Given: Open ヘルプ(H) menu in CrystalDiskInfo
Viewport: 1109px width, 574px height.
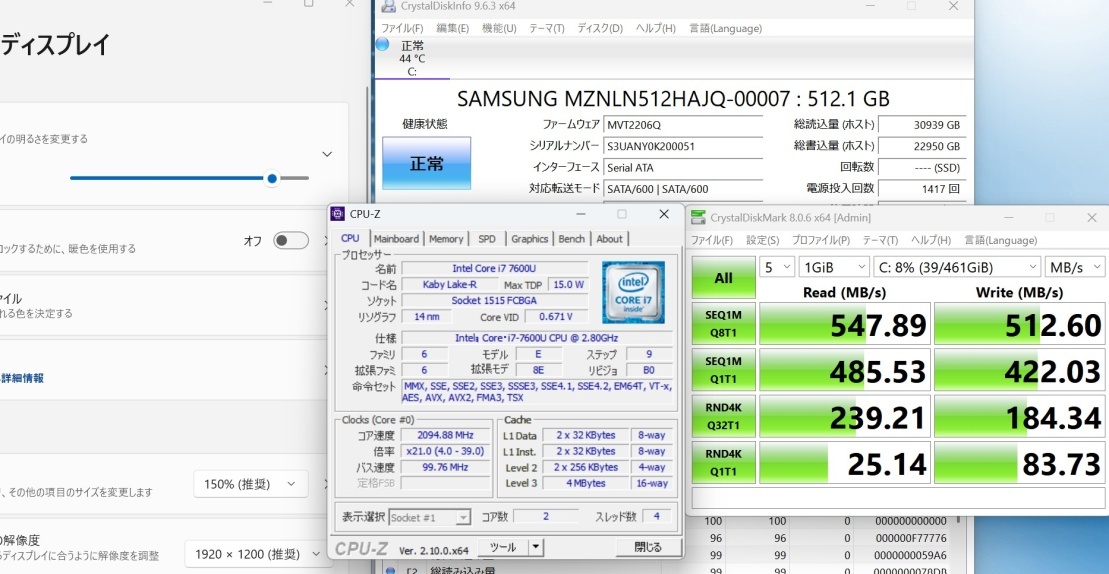Looking at the screenshot, I should [655, 28].
